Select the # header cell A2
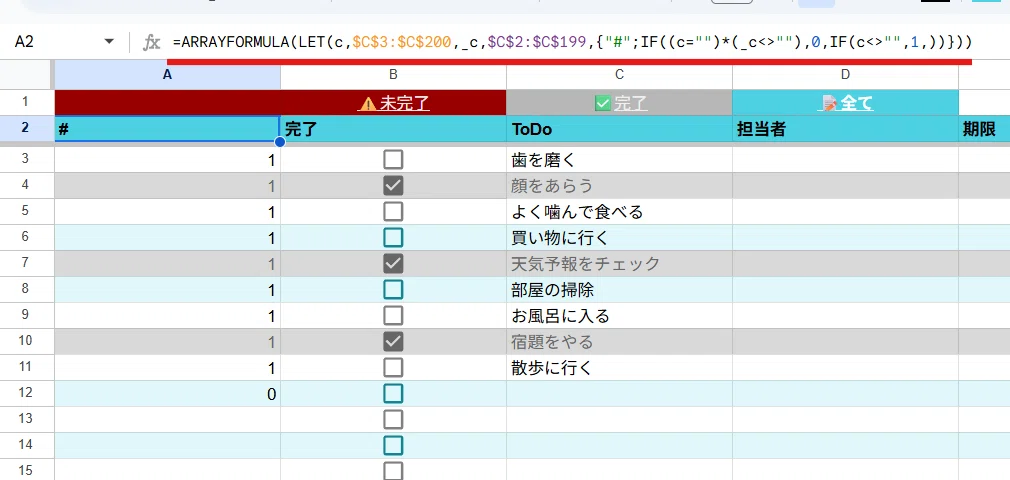This screenshot has height=480, width=1010. tap(167, 129)
